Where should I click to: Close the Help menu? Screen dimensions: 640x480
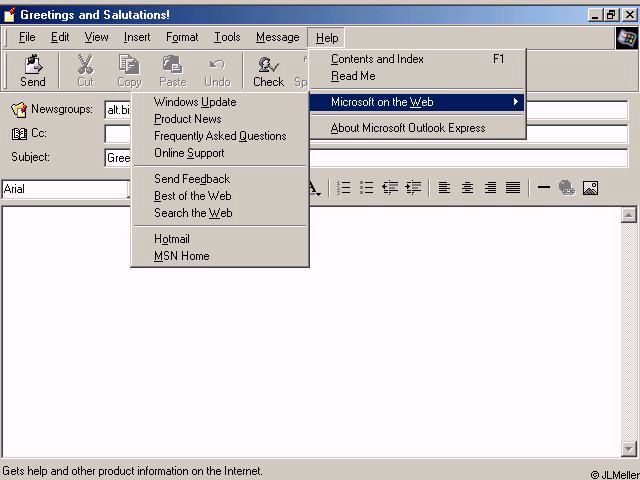(x=327, y=38)
